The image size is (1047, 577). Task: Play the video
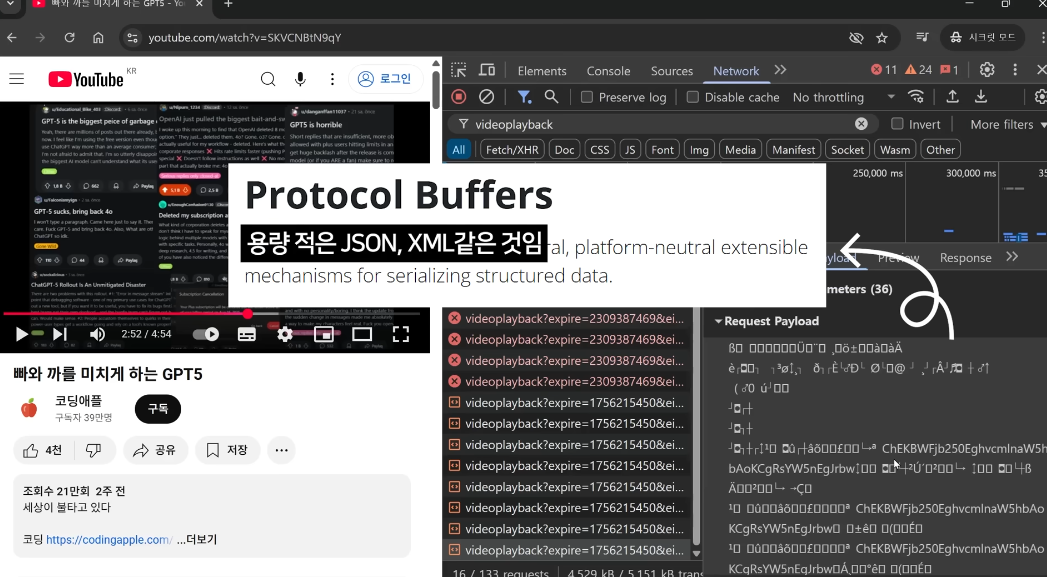click(21, 334)
